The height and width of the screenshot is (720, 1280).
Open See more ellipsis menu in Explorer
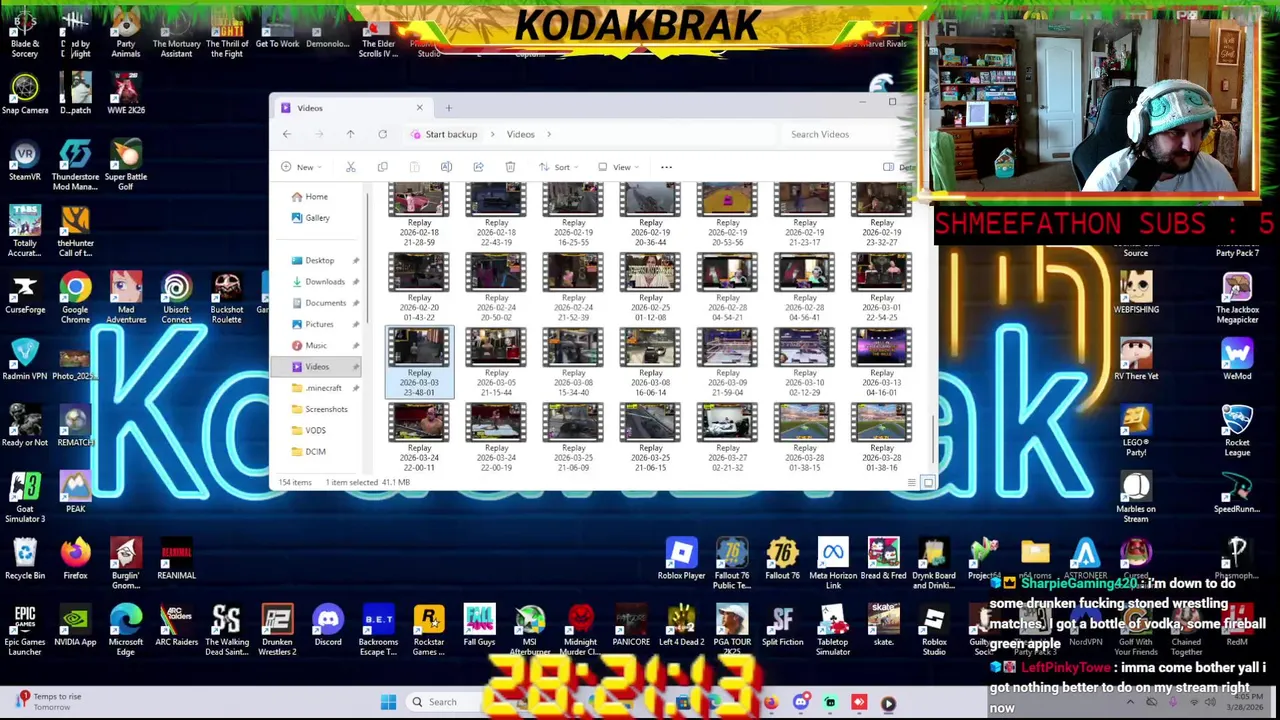click(666, 167)
